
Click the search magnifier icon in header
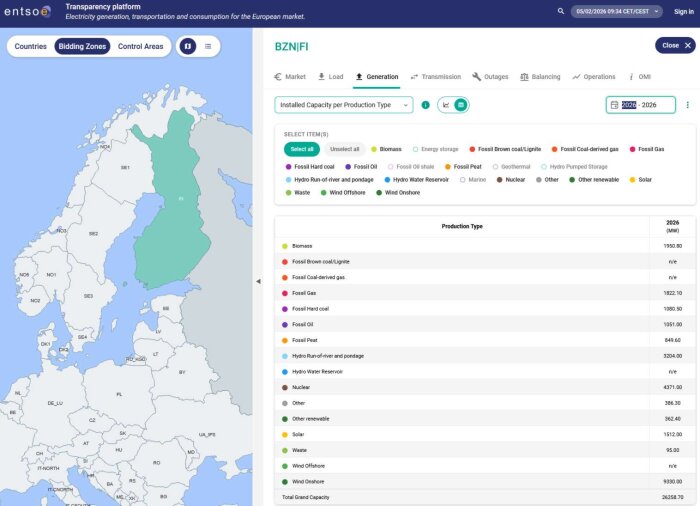[561, 11]
